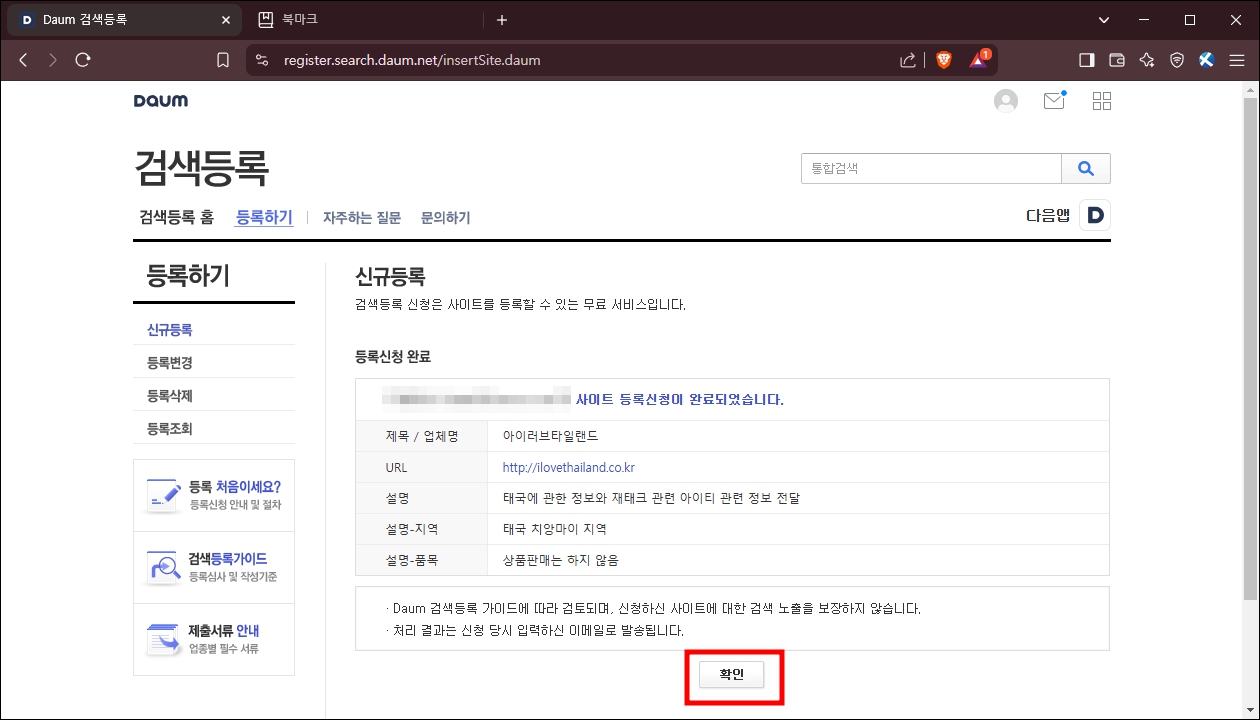Open the 등록 처음이세요? guide banner
The image size is (1260, 720).
click(x=214, y=496)
